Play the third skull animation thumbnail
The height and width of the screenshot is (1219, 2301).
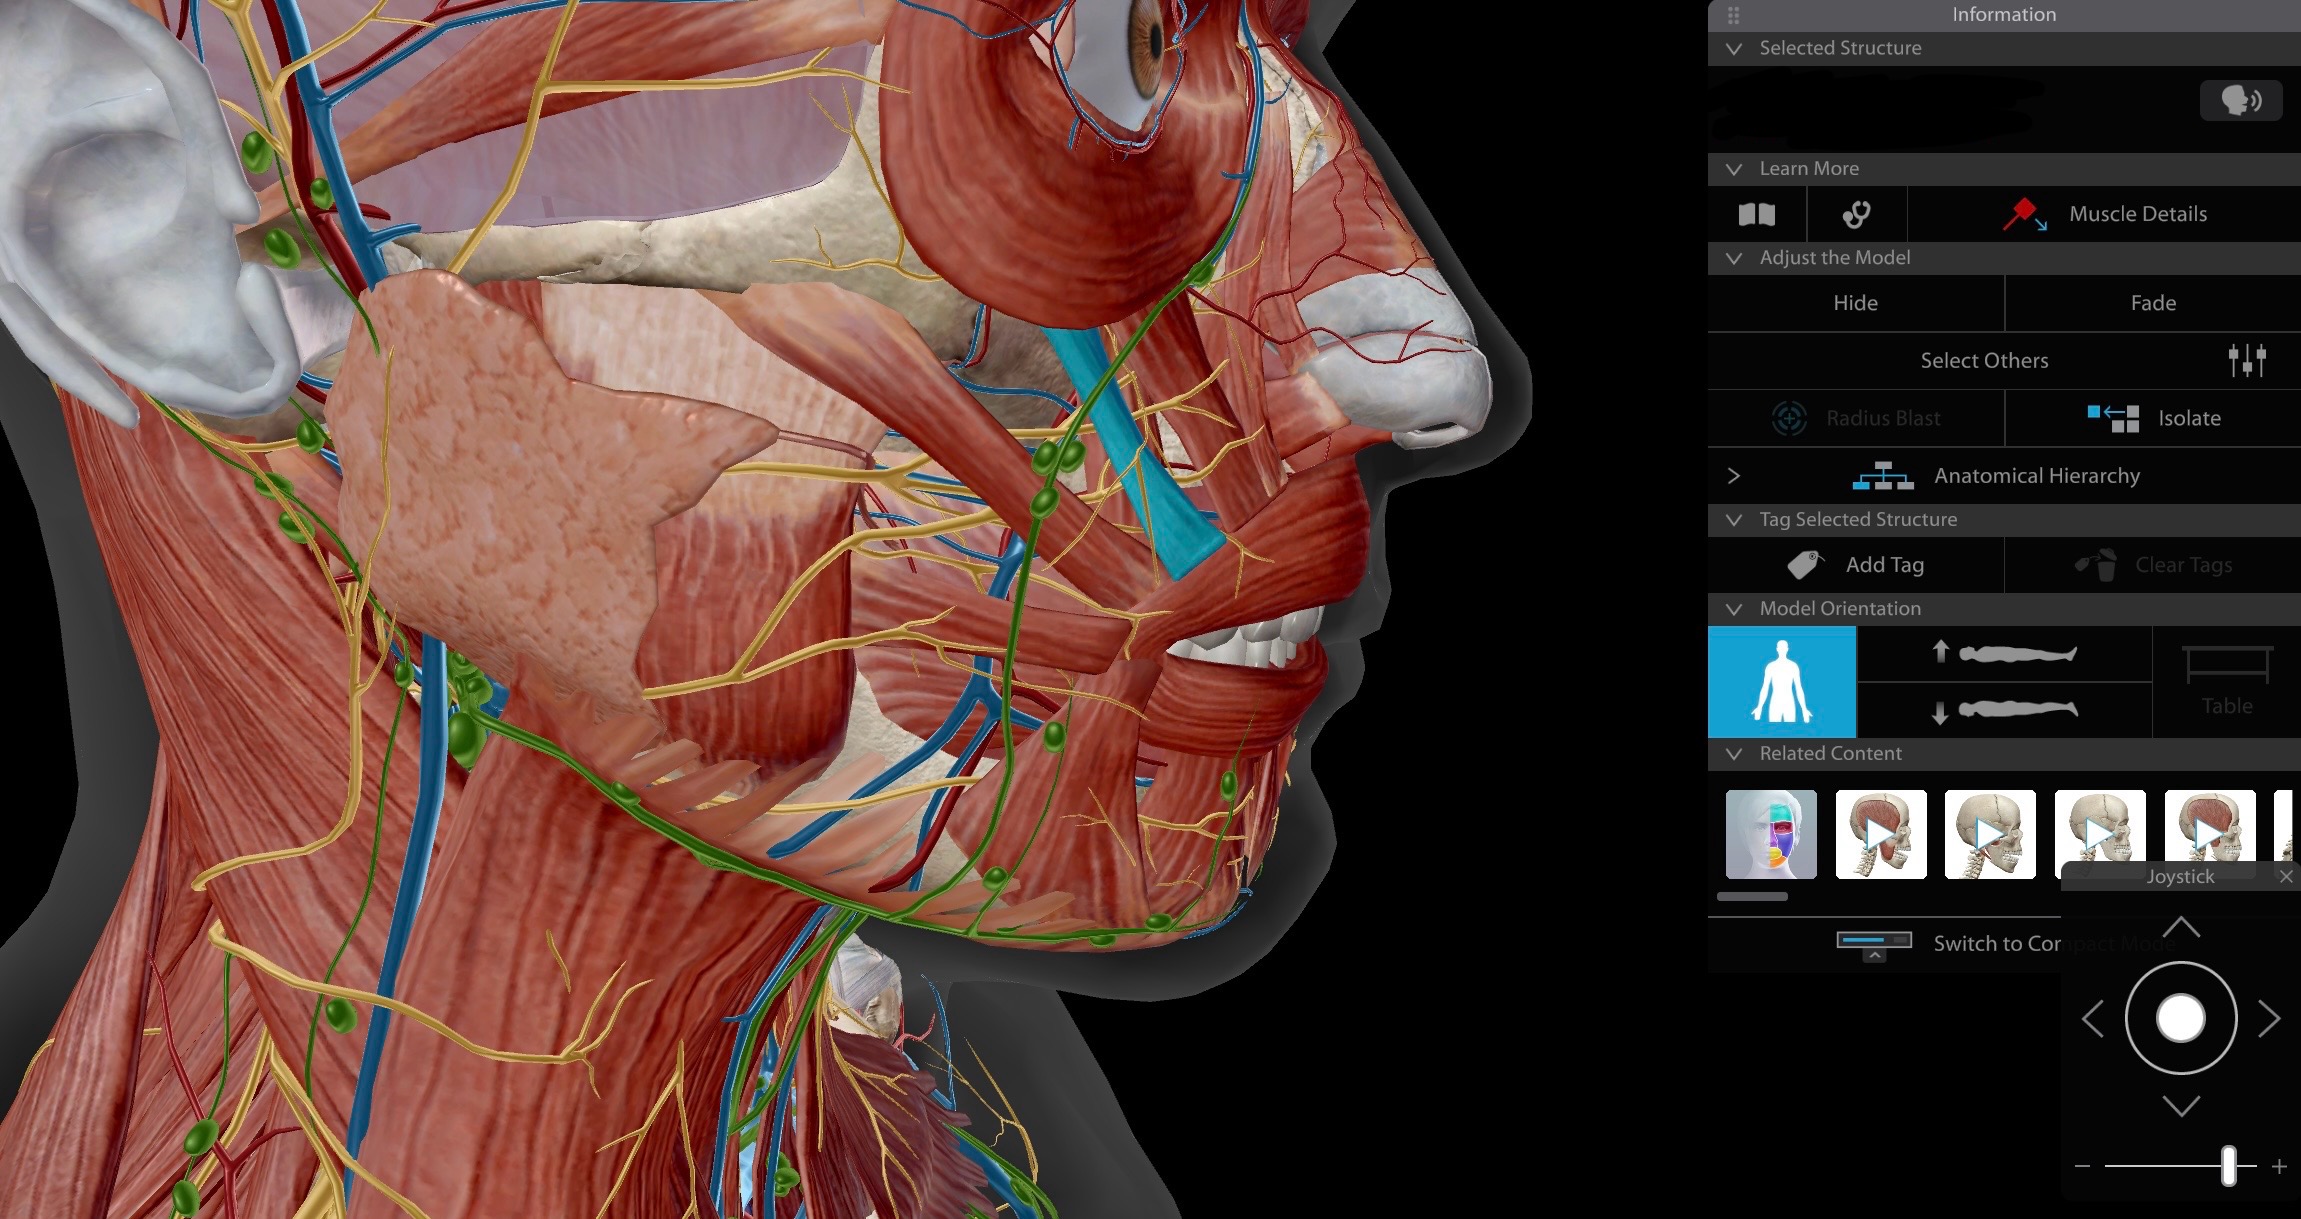(x=2100, y=834)
